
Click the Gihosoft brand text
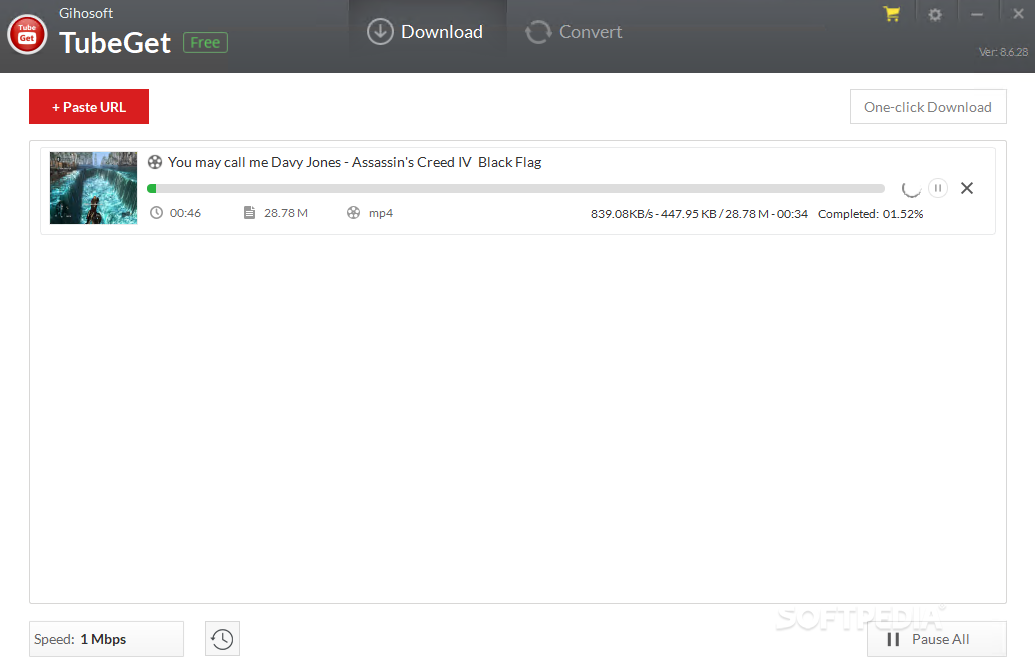(x=86, y=13)
